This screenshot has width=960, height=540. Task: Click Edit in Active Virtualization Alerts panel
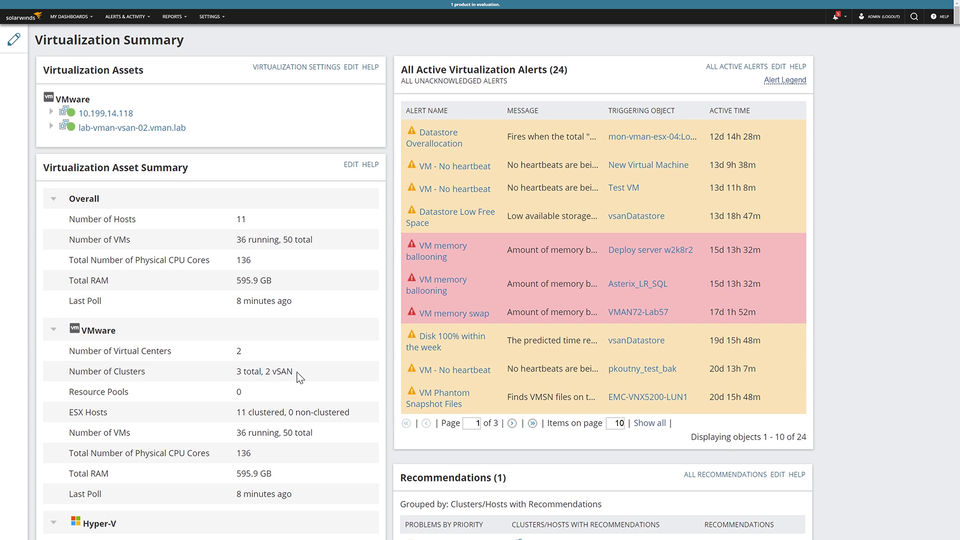[778, 66]
